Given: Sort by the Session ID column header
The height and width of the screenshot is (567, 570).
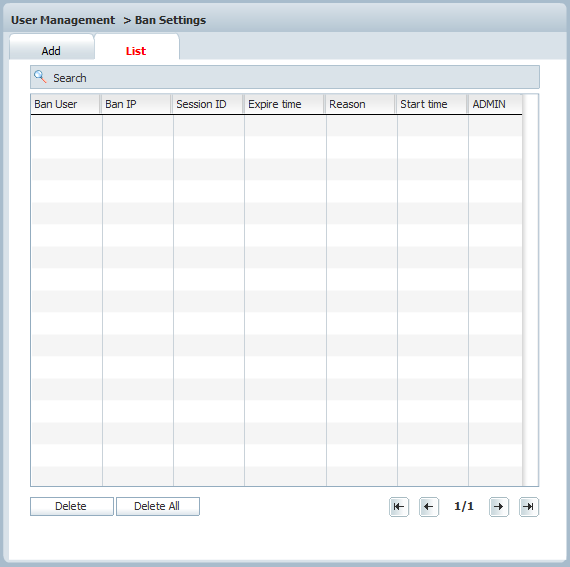Looking at the screenshot, I should [x=208, y=104].
